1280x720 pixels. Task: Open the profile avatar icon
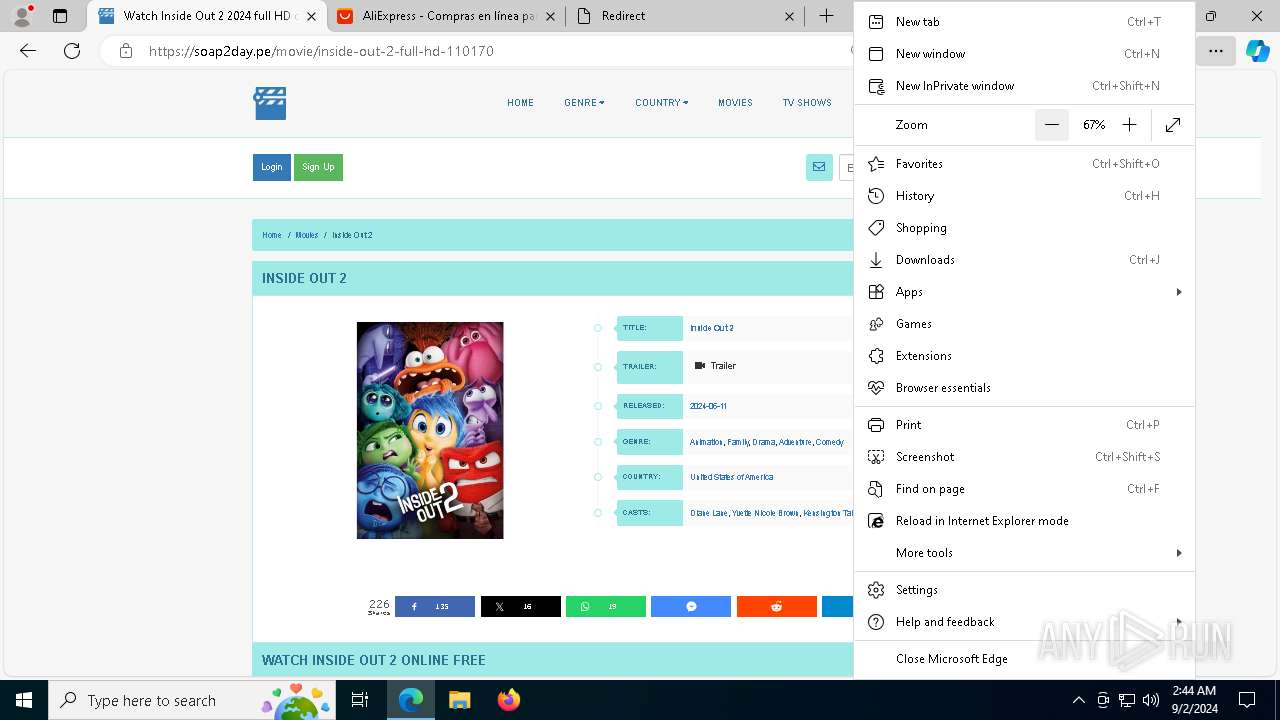point(22,16)
